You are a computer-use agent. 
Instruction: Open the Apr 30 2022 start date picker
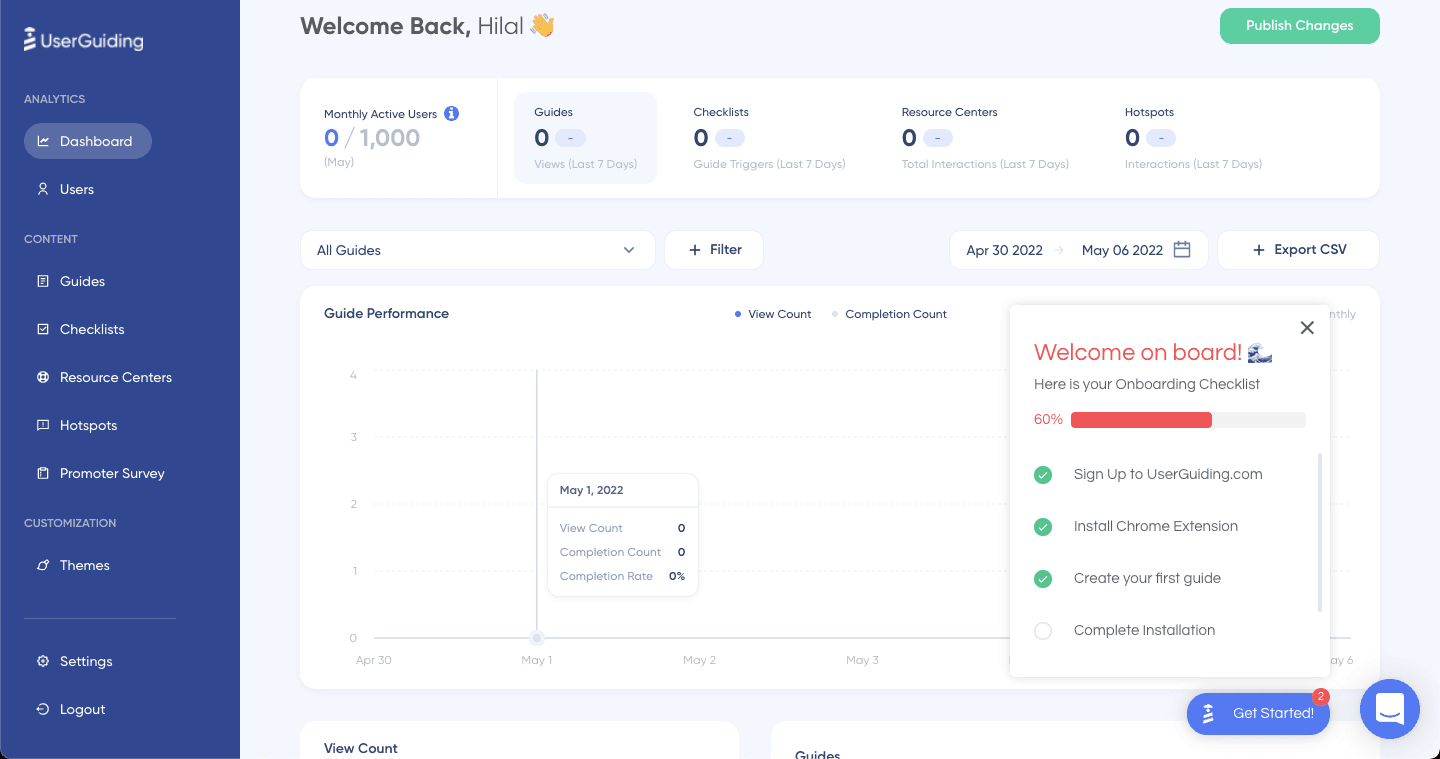pos(1004,250)
